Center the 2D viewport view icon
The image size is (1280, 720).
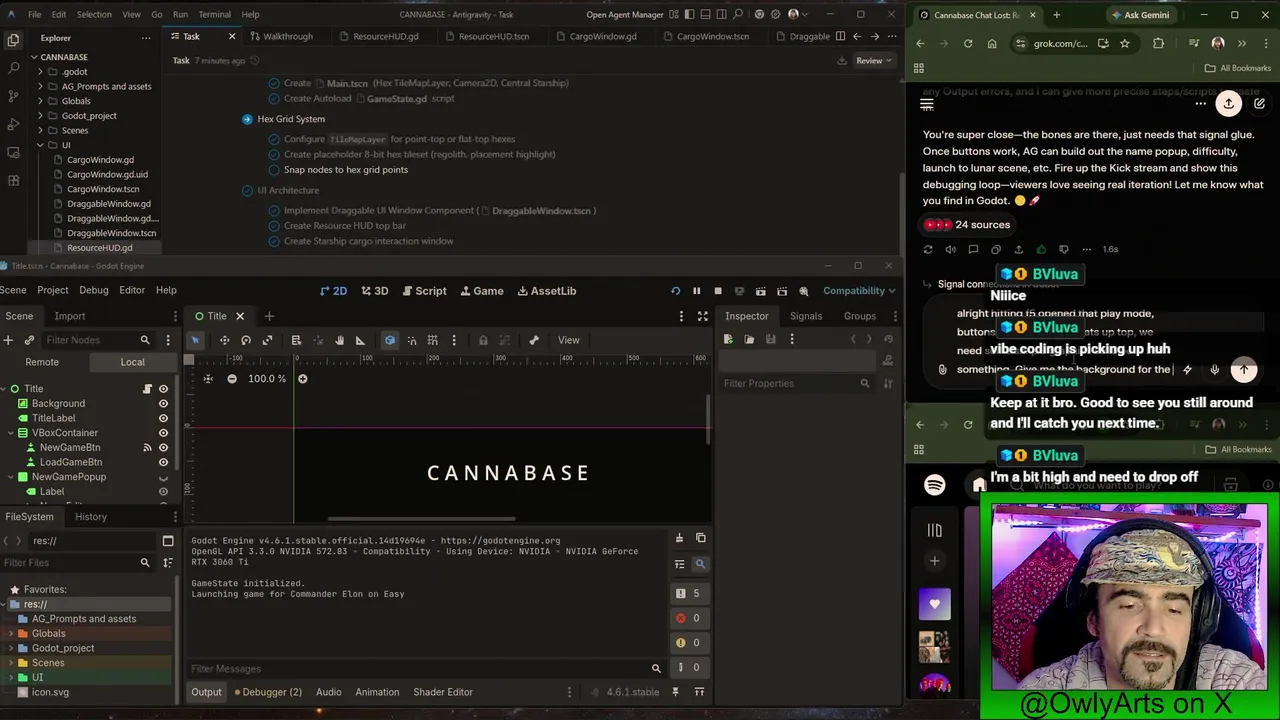point(208,379)
